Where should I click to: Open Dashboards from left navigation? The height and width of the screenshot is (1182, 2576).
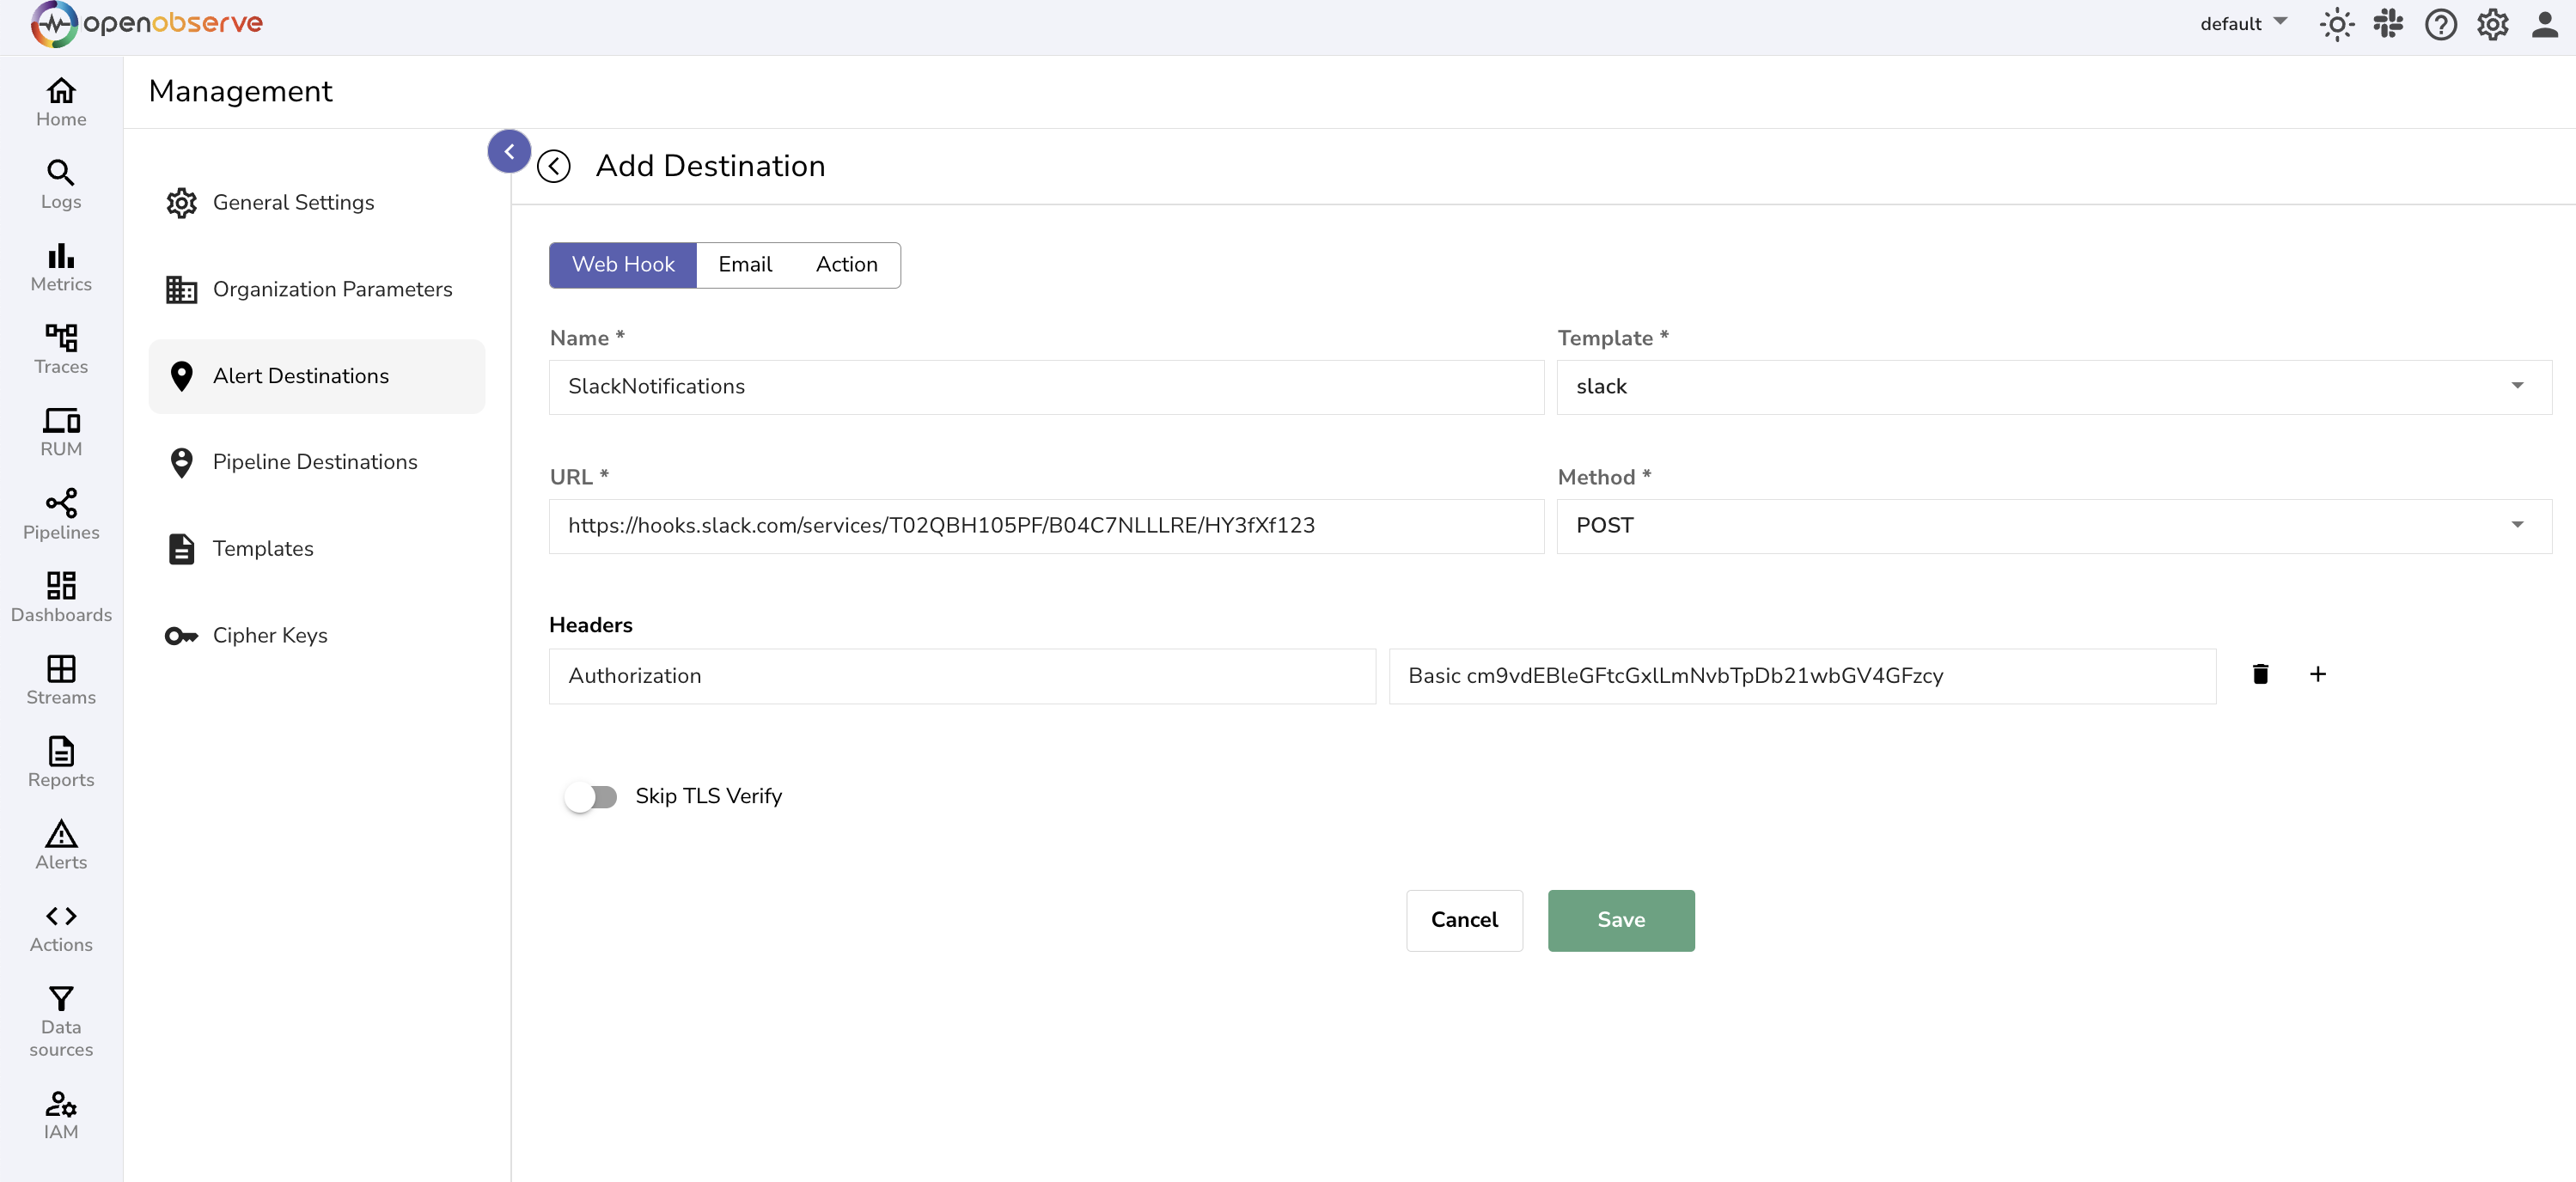click(61, 597)
